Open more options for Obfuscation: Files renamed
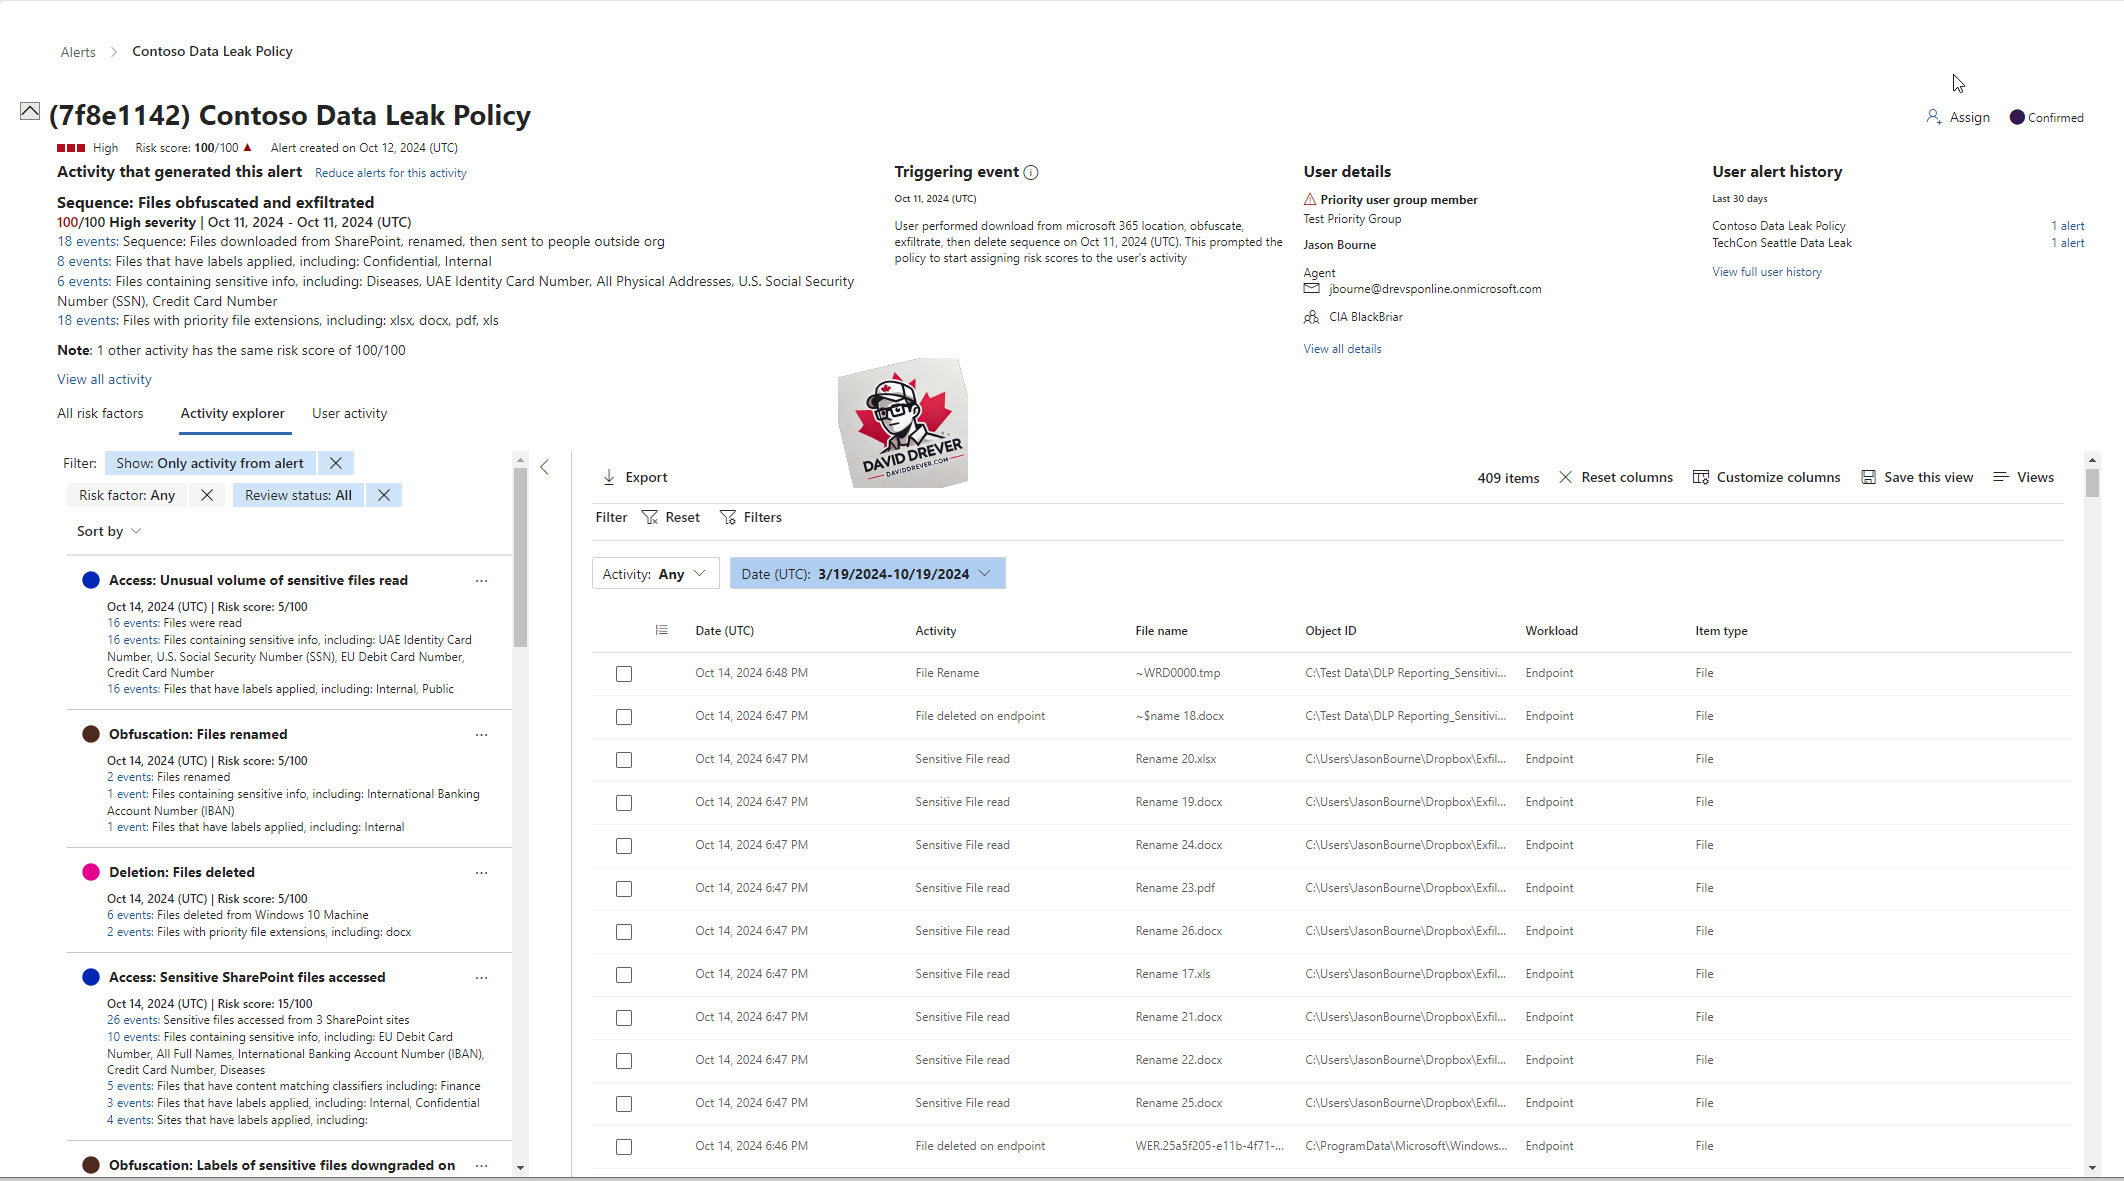2124x1181 pixels. coord(482,734)
